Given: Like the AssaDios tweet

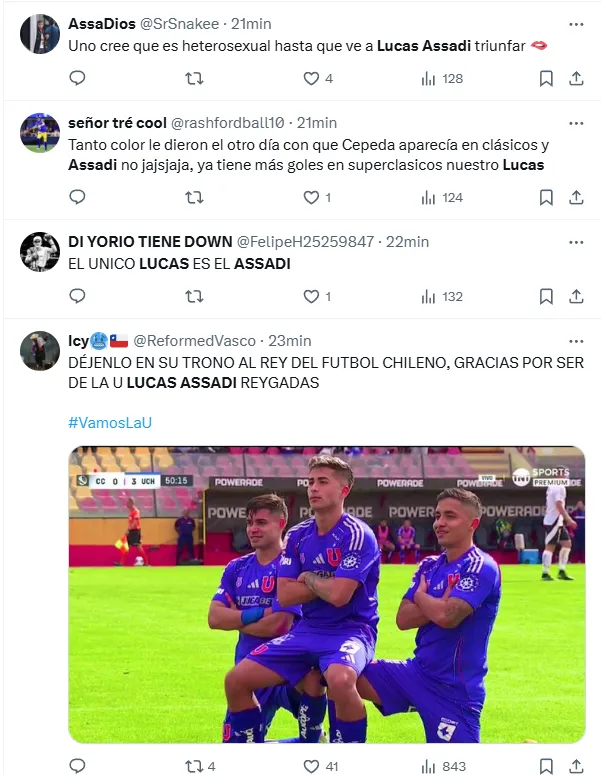Looking at the screenshot, I should pos(311,78).
